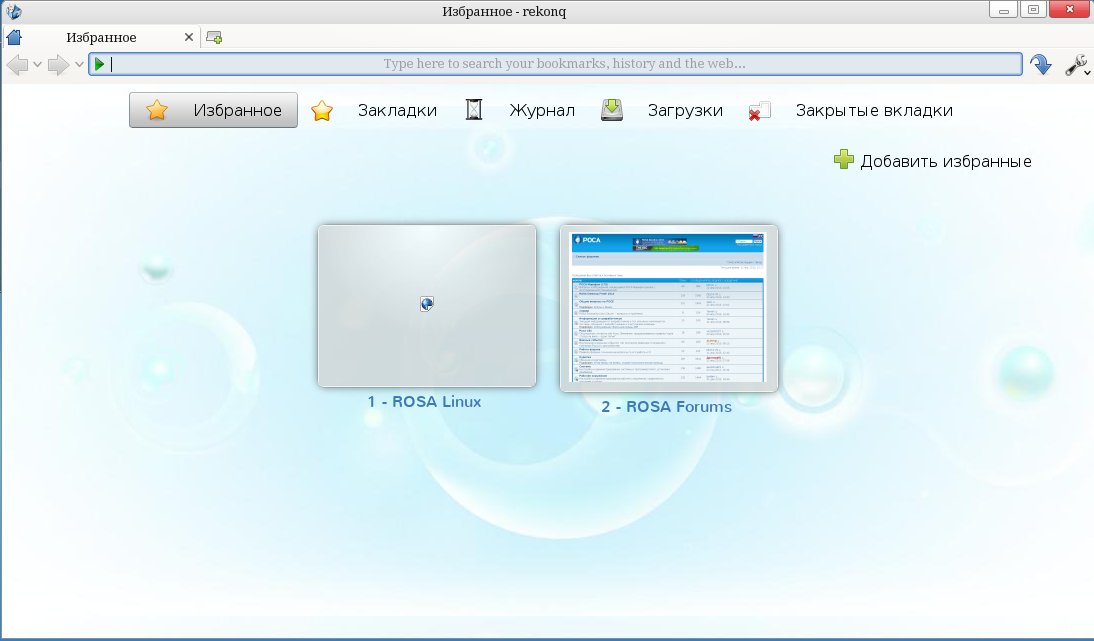This screenshot has height=641, width=1094.
Task: Open the ROSA Forums thumbnail
Action: 668,307
